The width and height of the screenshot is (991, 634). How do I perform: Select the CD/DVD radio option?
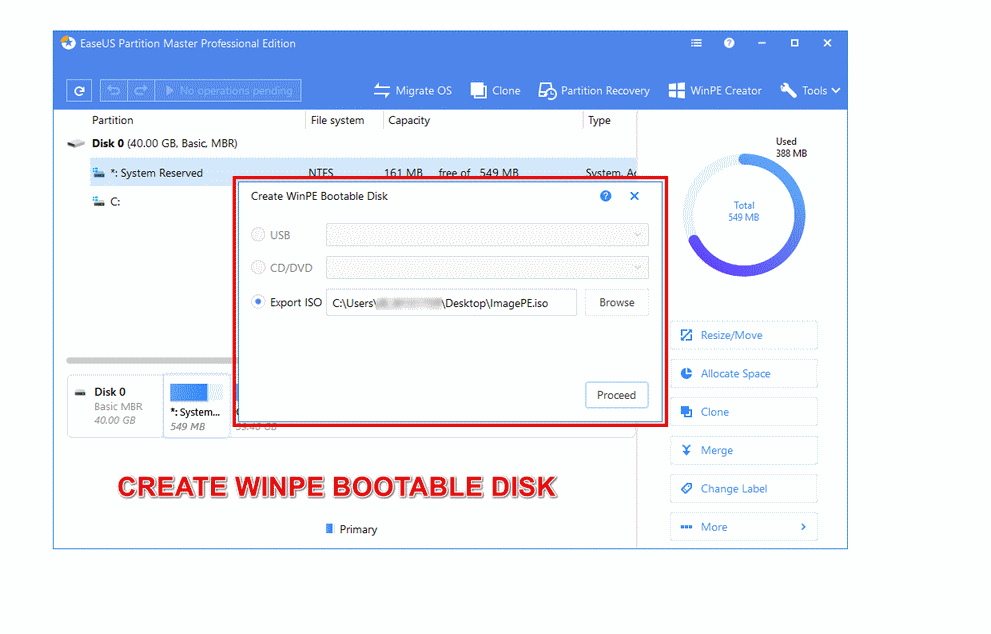tap(258, 267)
